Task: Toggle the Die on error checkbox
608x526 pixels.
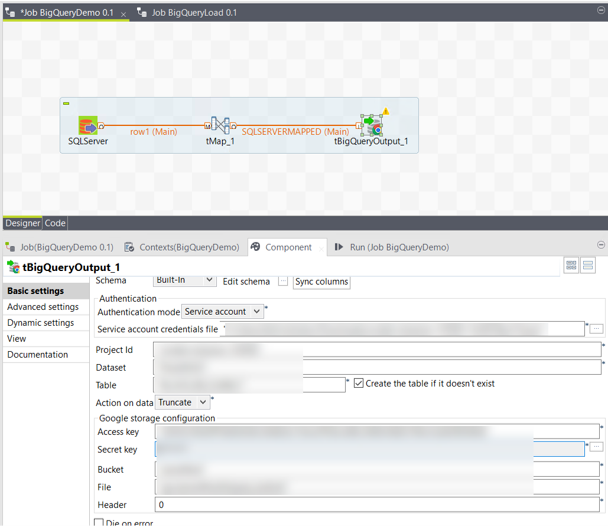Action: [x=99, y=523]
